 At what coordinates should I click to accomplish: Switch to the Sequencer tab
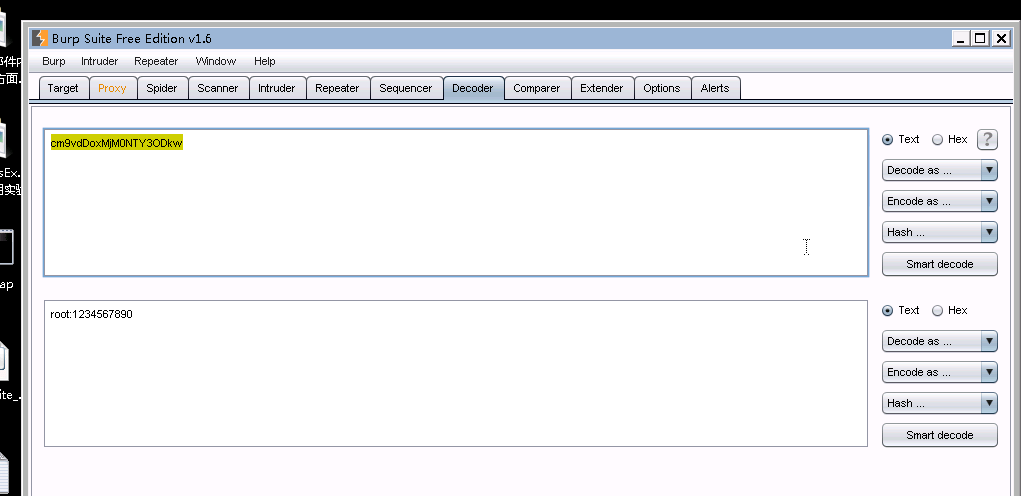(x=406, y=88)
